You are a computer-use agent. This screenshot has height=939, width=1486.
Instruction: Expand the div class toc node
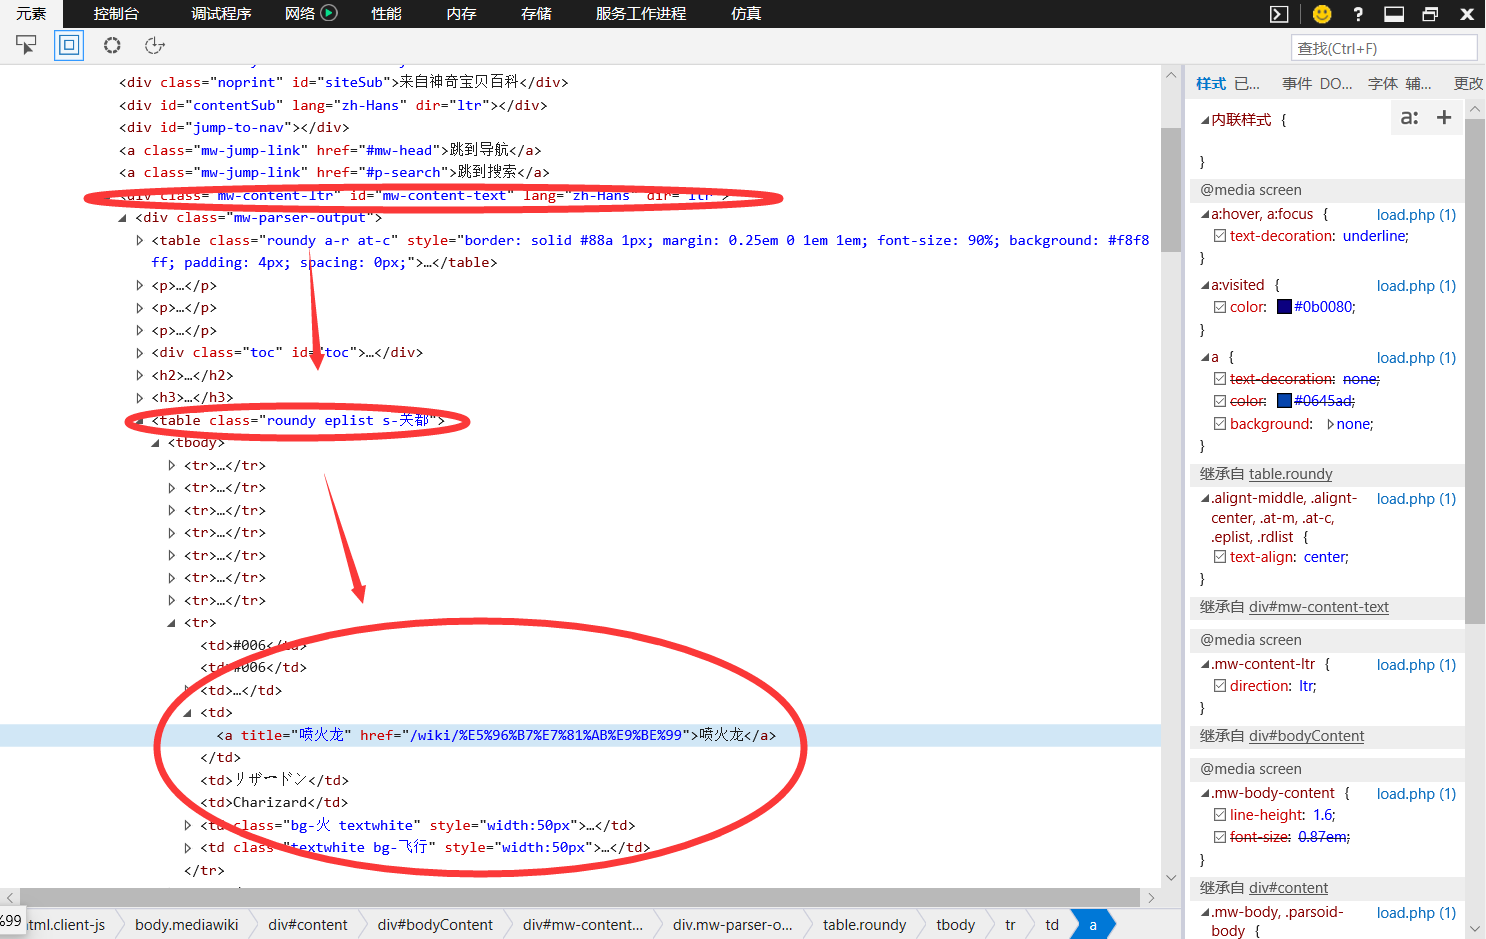[x=139, y=352]
